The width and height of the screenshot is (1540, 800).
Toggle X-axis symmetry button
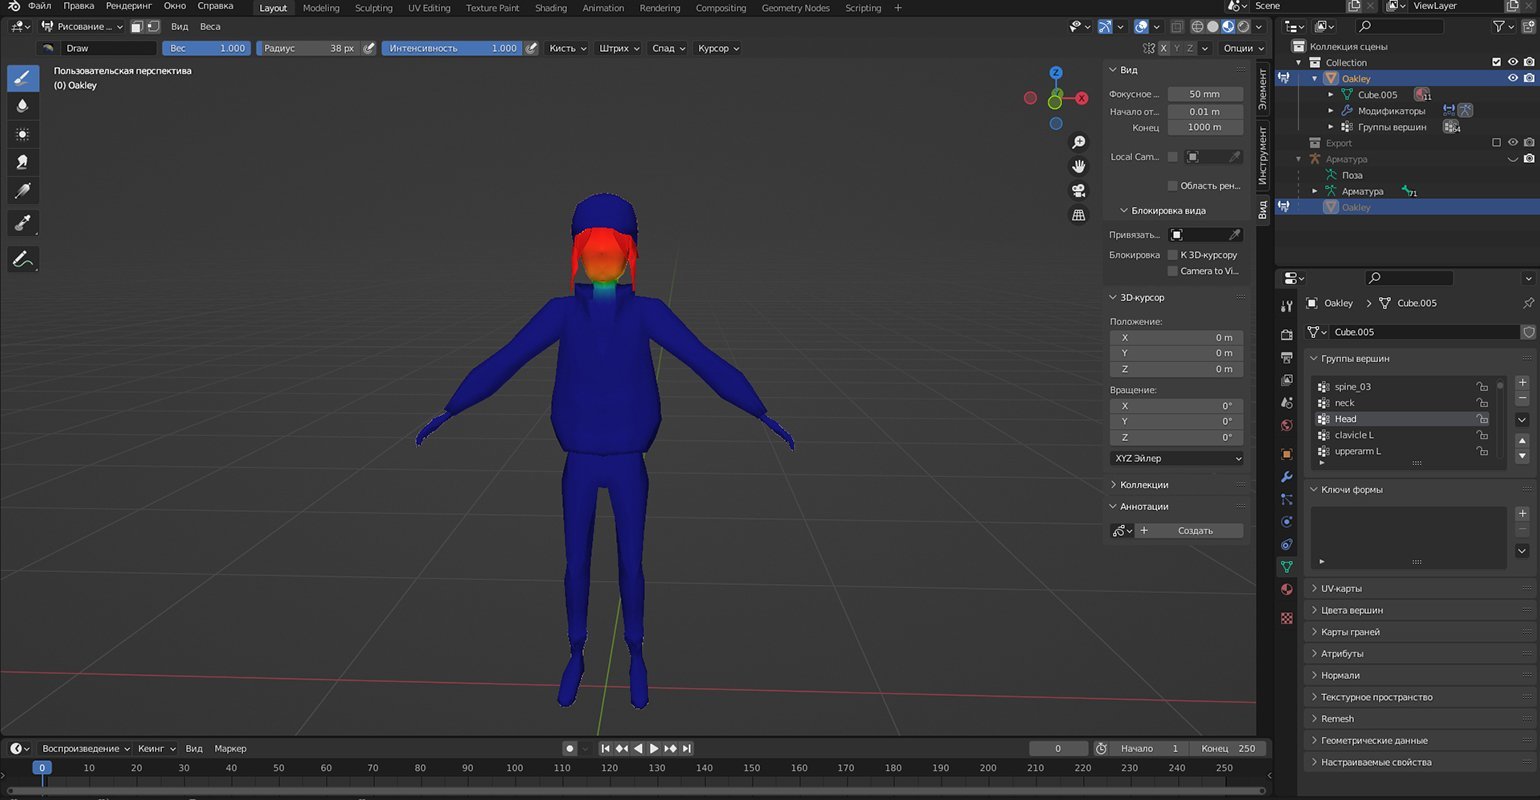[x=1164, y=48]
